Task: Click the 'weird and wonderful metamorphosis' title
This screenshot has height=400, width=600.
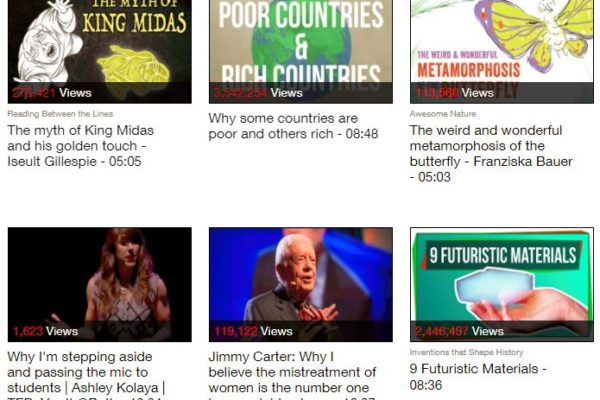Action: [491, 153]
